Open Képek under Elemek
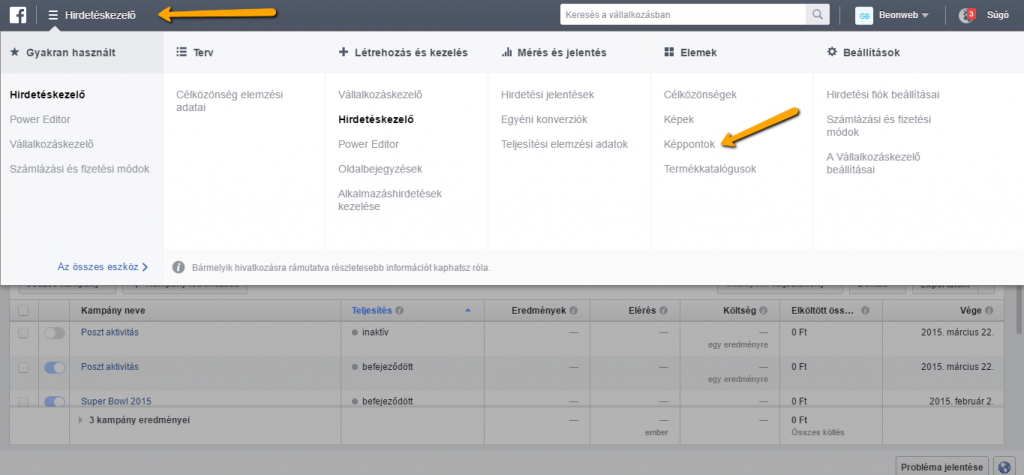The width and height of the screenshot is (1024, 475). pos(679,120)
